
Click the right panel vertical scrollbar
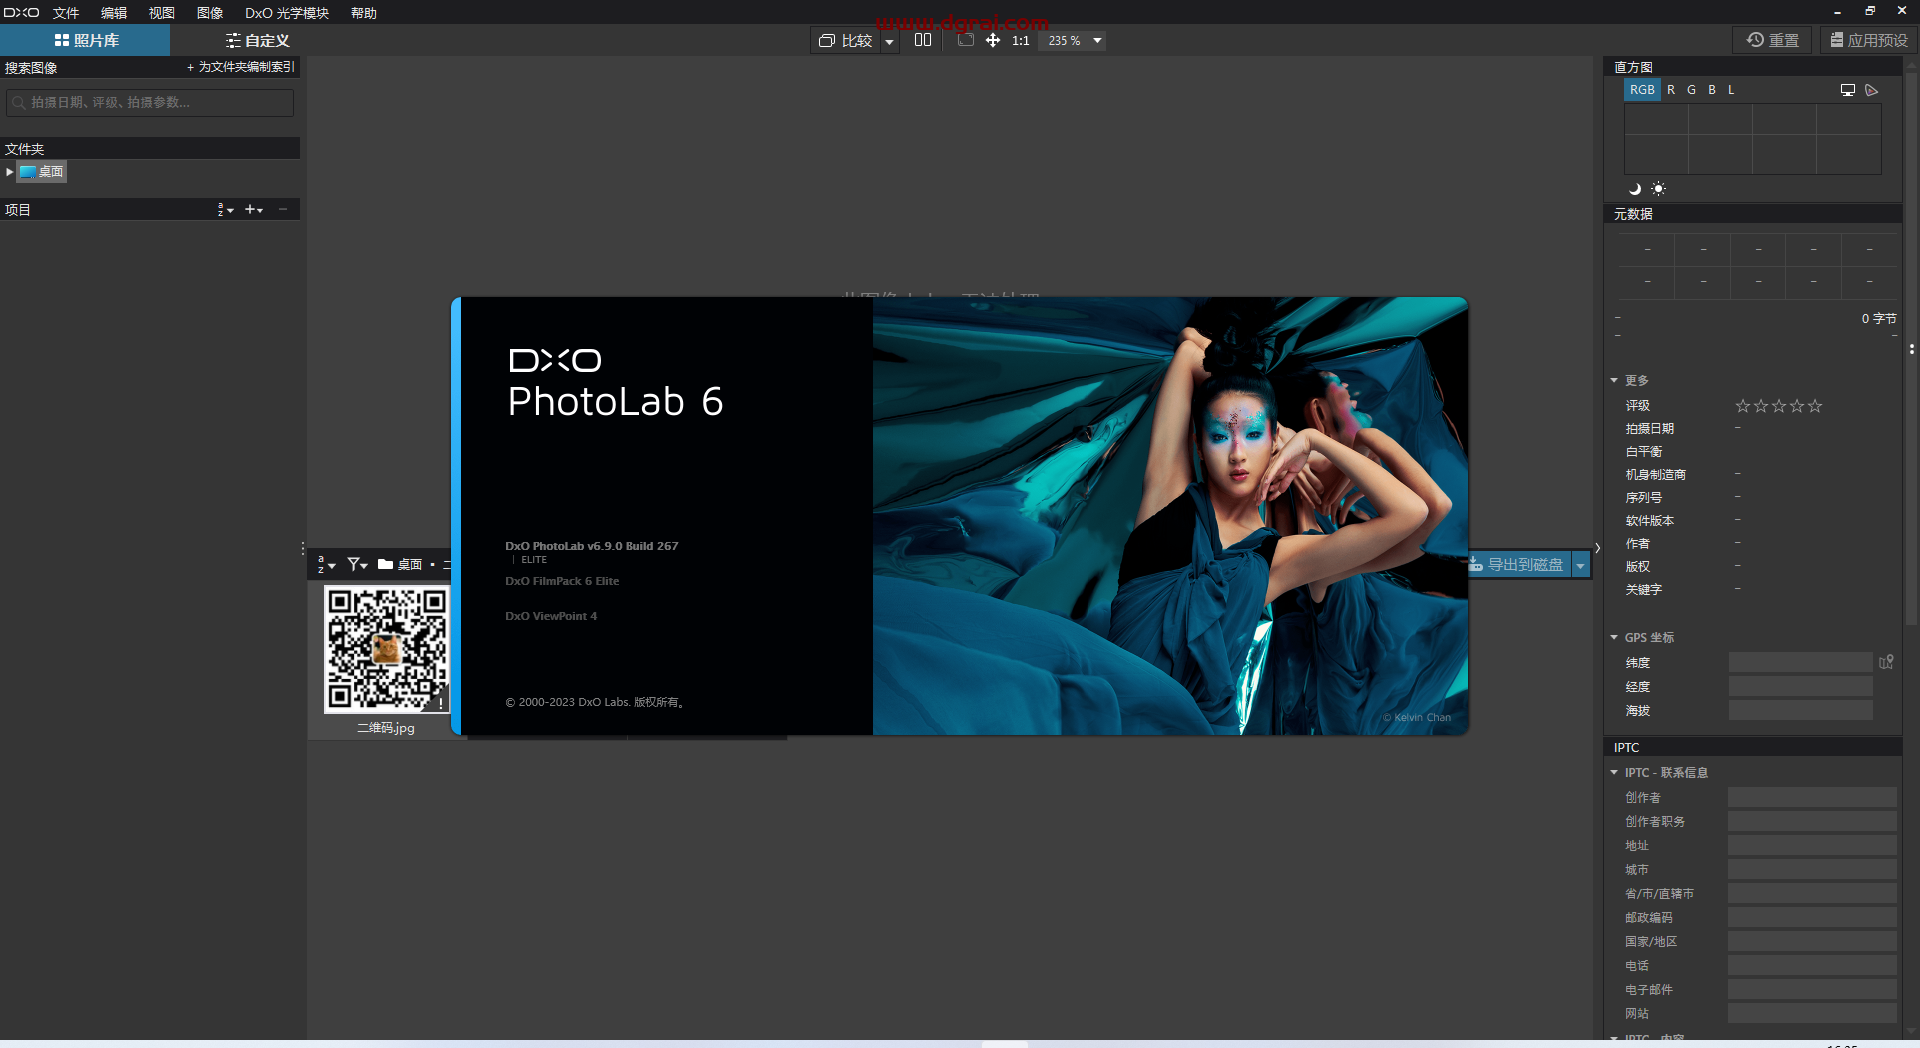coord(1911,350)
